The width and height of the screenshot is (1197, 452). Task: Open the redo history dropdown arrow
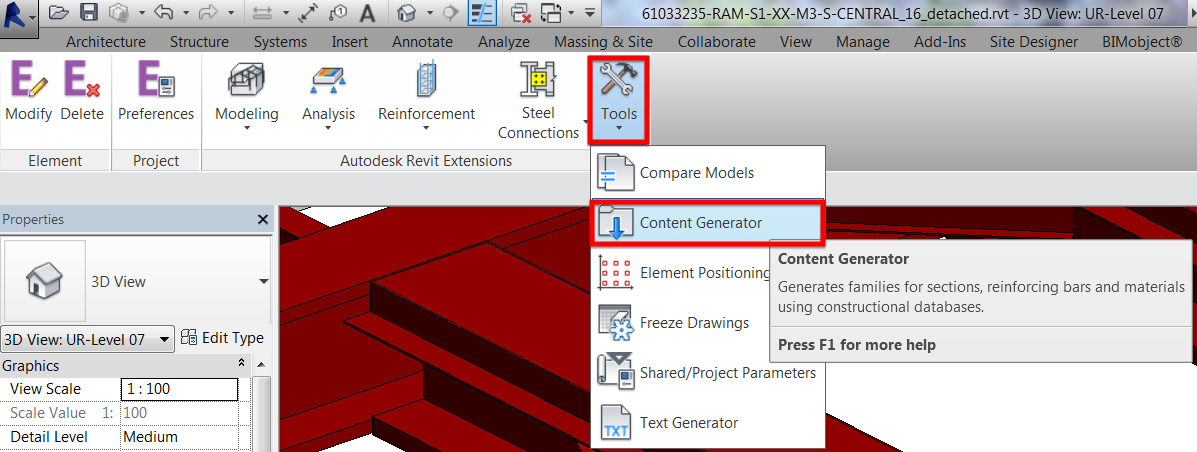pyautogui.click(x=231, y=13)
